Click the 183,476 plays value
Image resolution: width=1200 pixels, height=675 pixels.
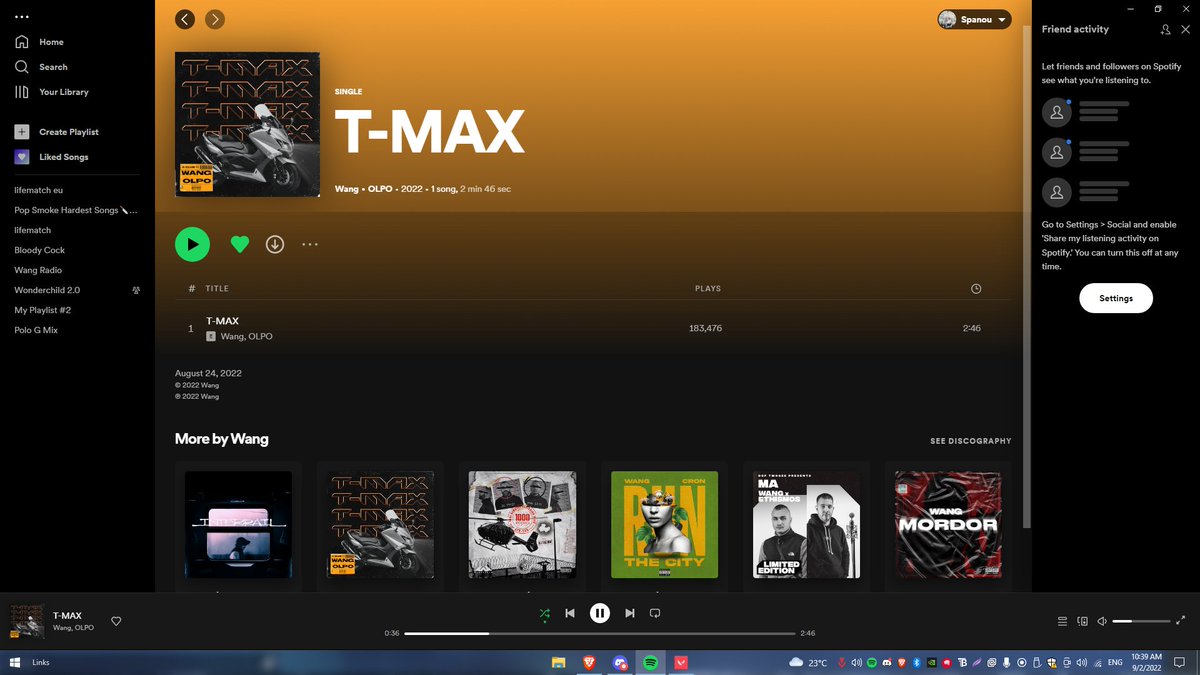coord(705,329)
